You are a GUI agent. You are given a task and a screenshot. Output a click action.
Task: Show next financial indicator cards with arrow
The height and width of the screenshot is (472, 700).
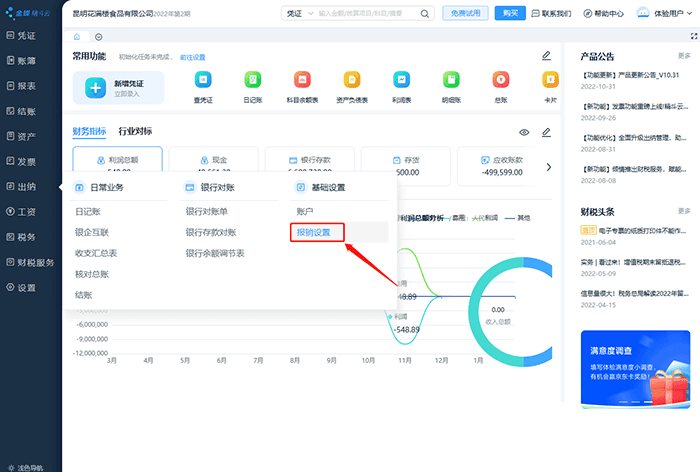tap(549, 167)
